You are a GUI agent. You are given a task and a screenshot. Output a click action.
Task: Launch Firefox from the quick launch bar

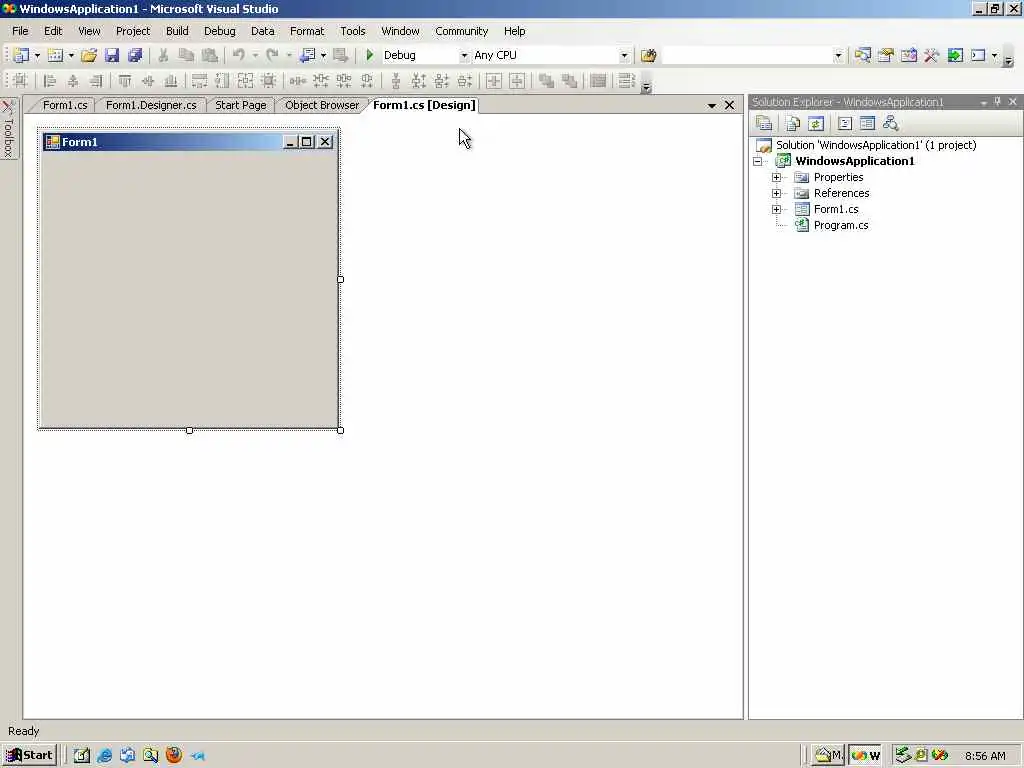pos(174,756)
